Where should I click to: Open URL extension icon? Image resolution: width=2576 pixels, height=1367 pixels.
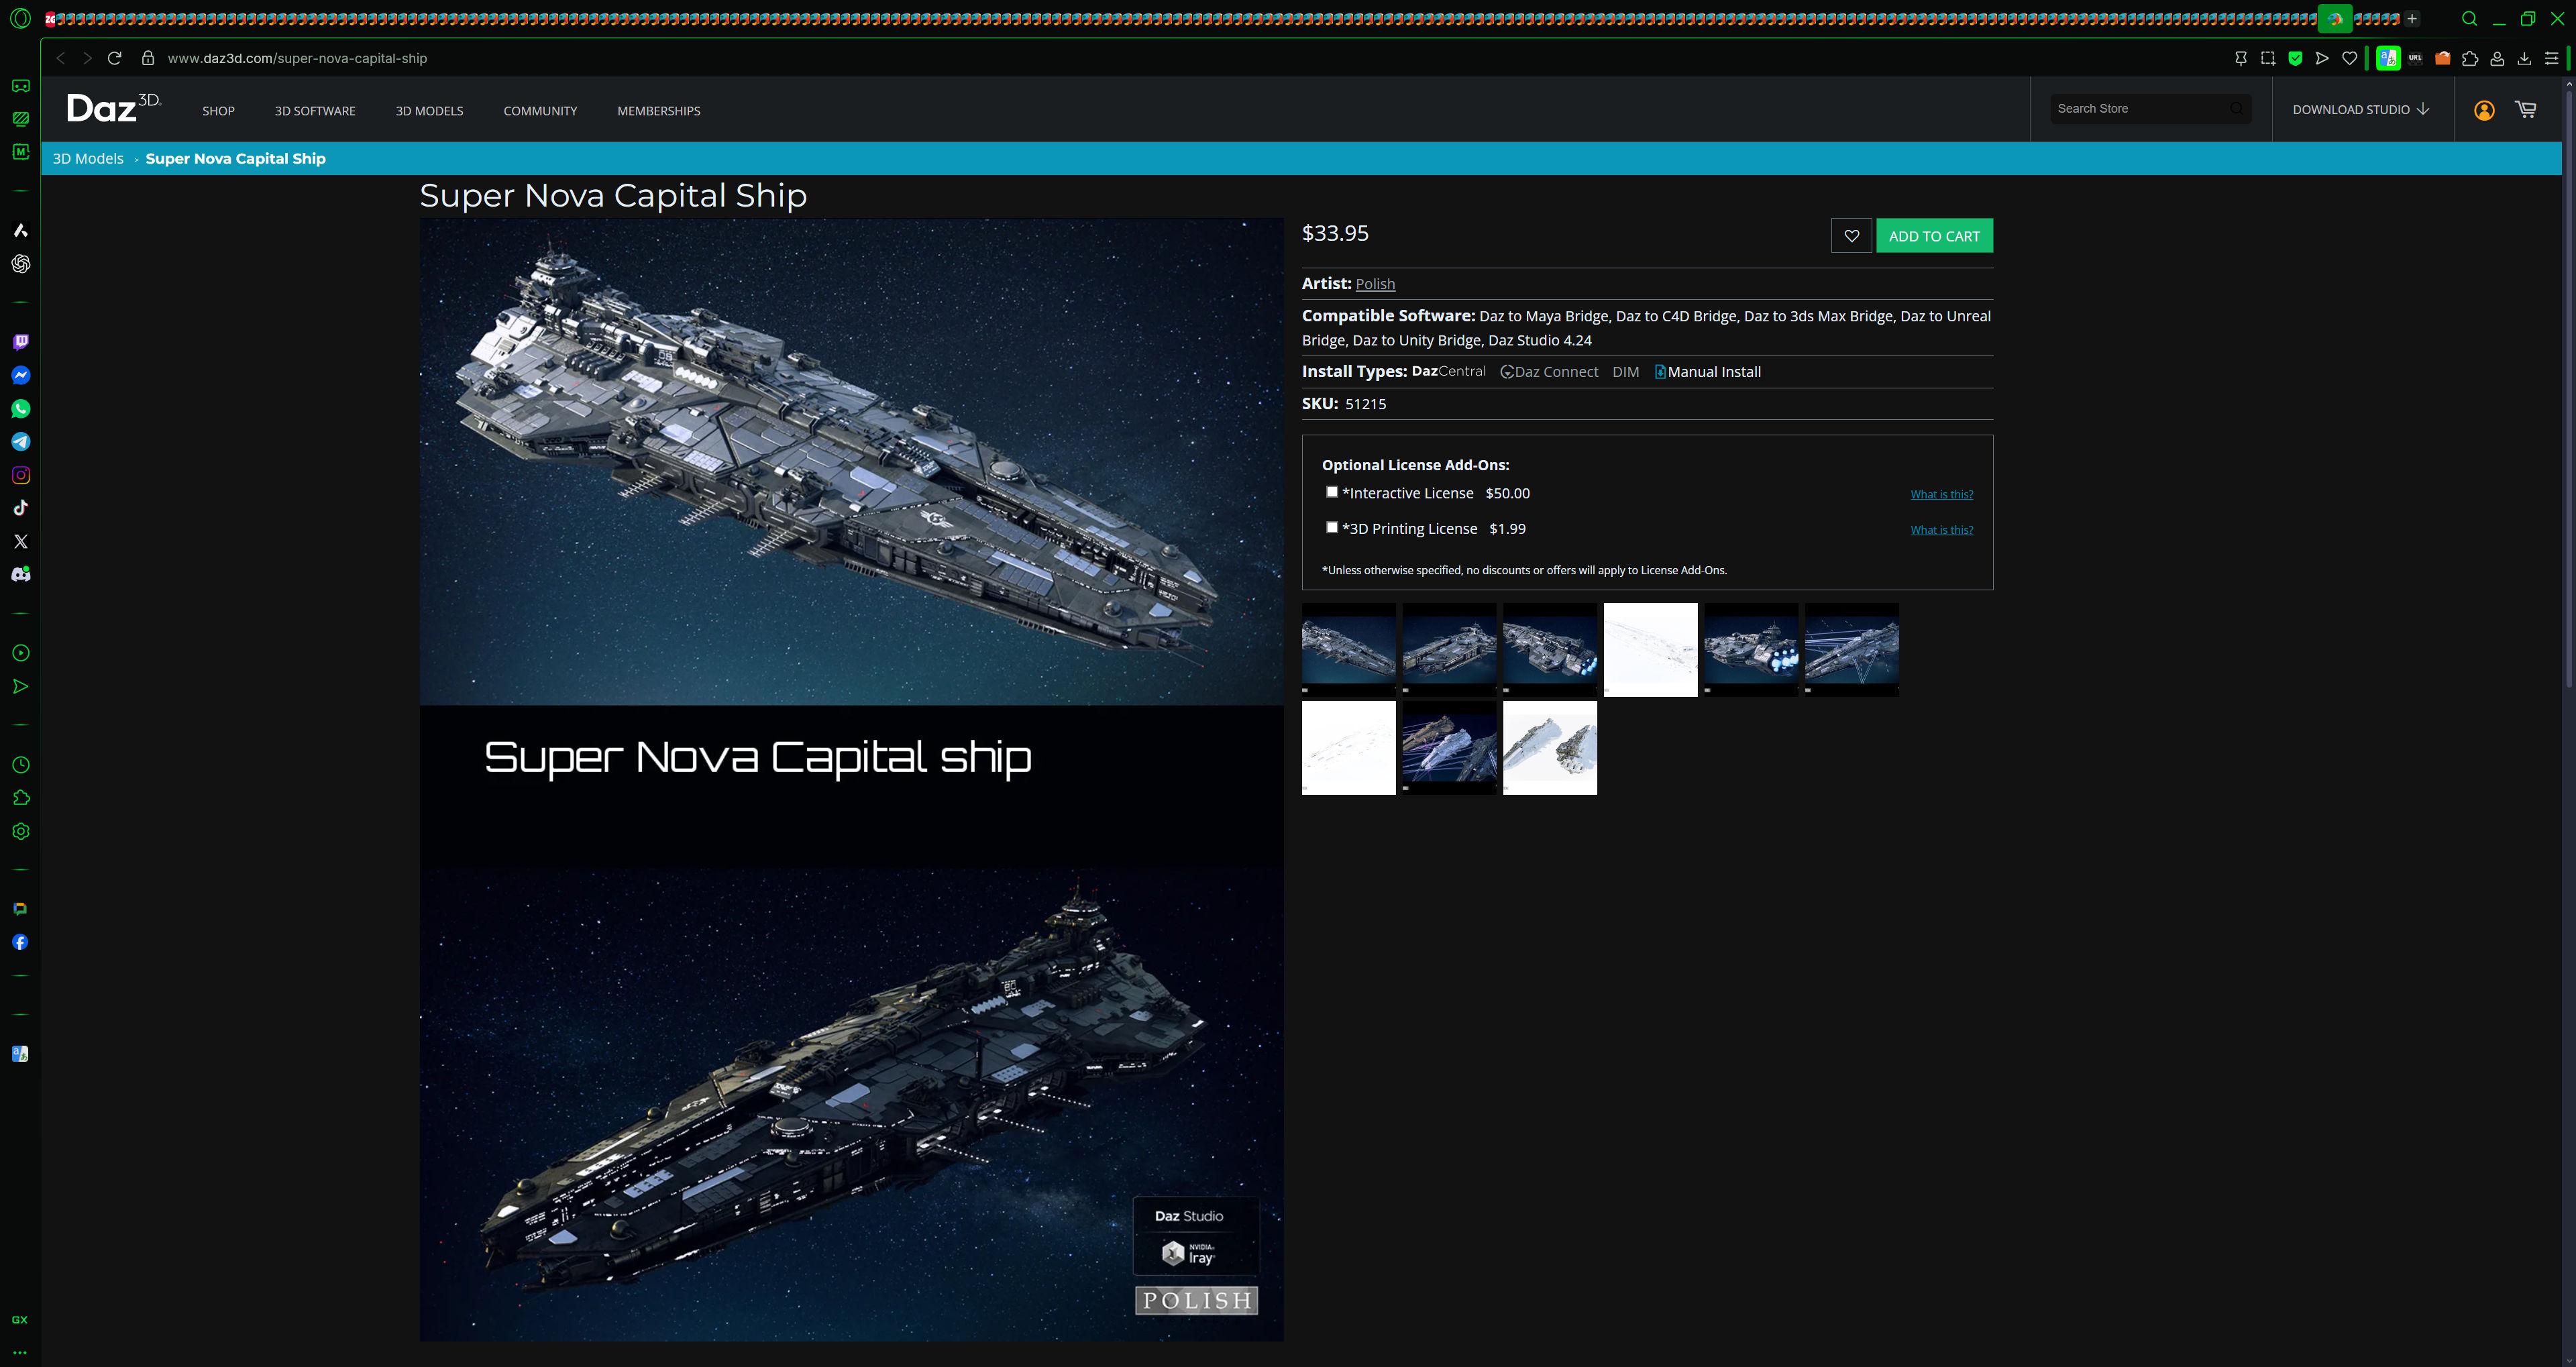(x=2415, y=58)
